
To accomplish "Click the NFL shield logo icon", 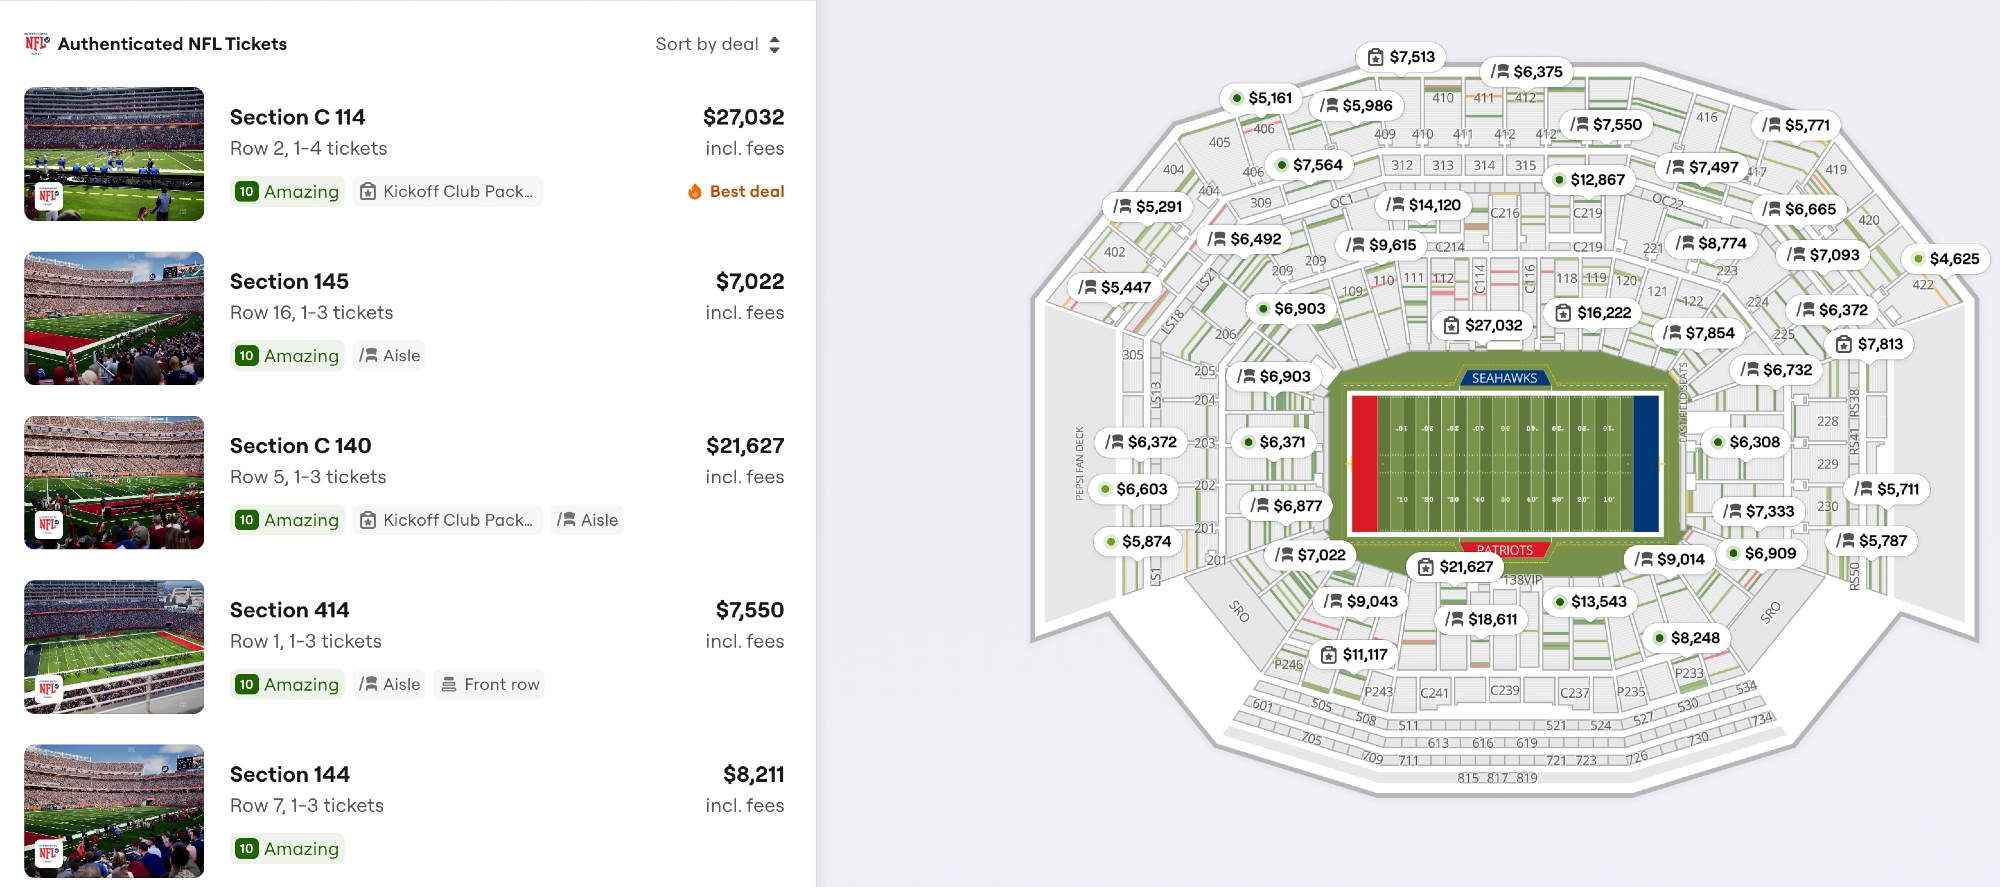I will pos(37,43).
